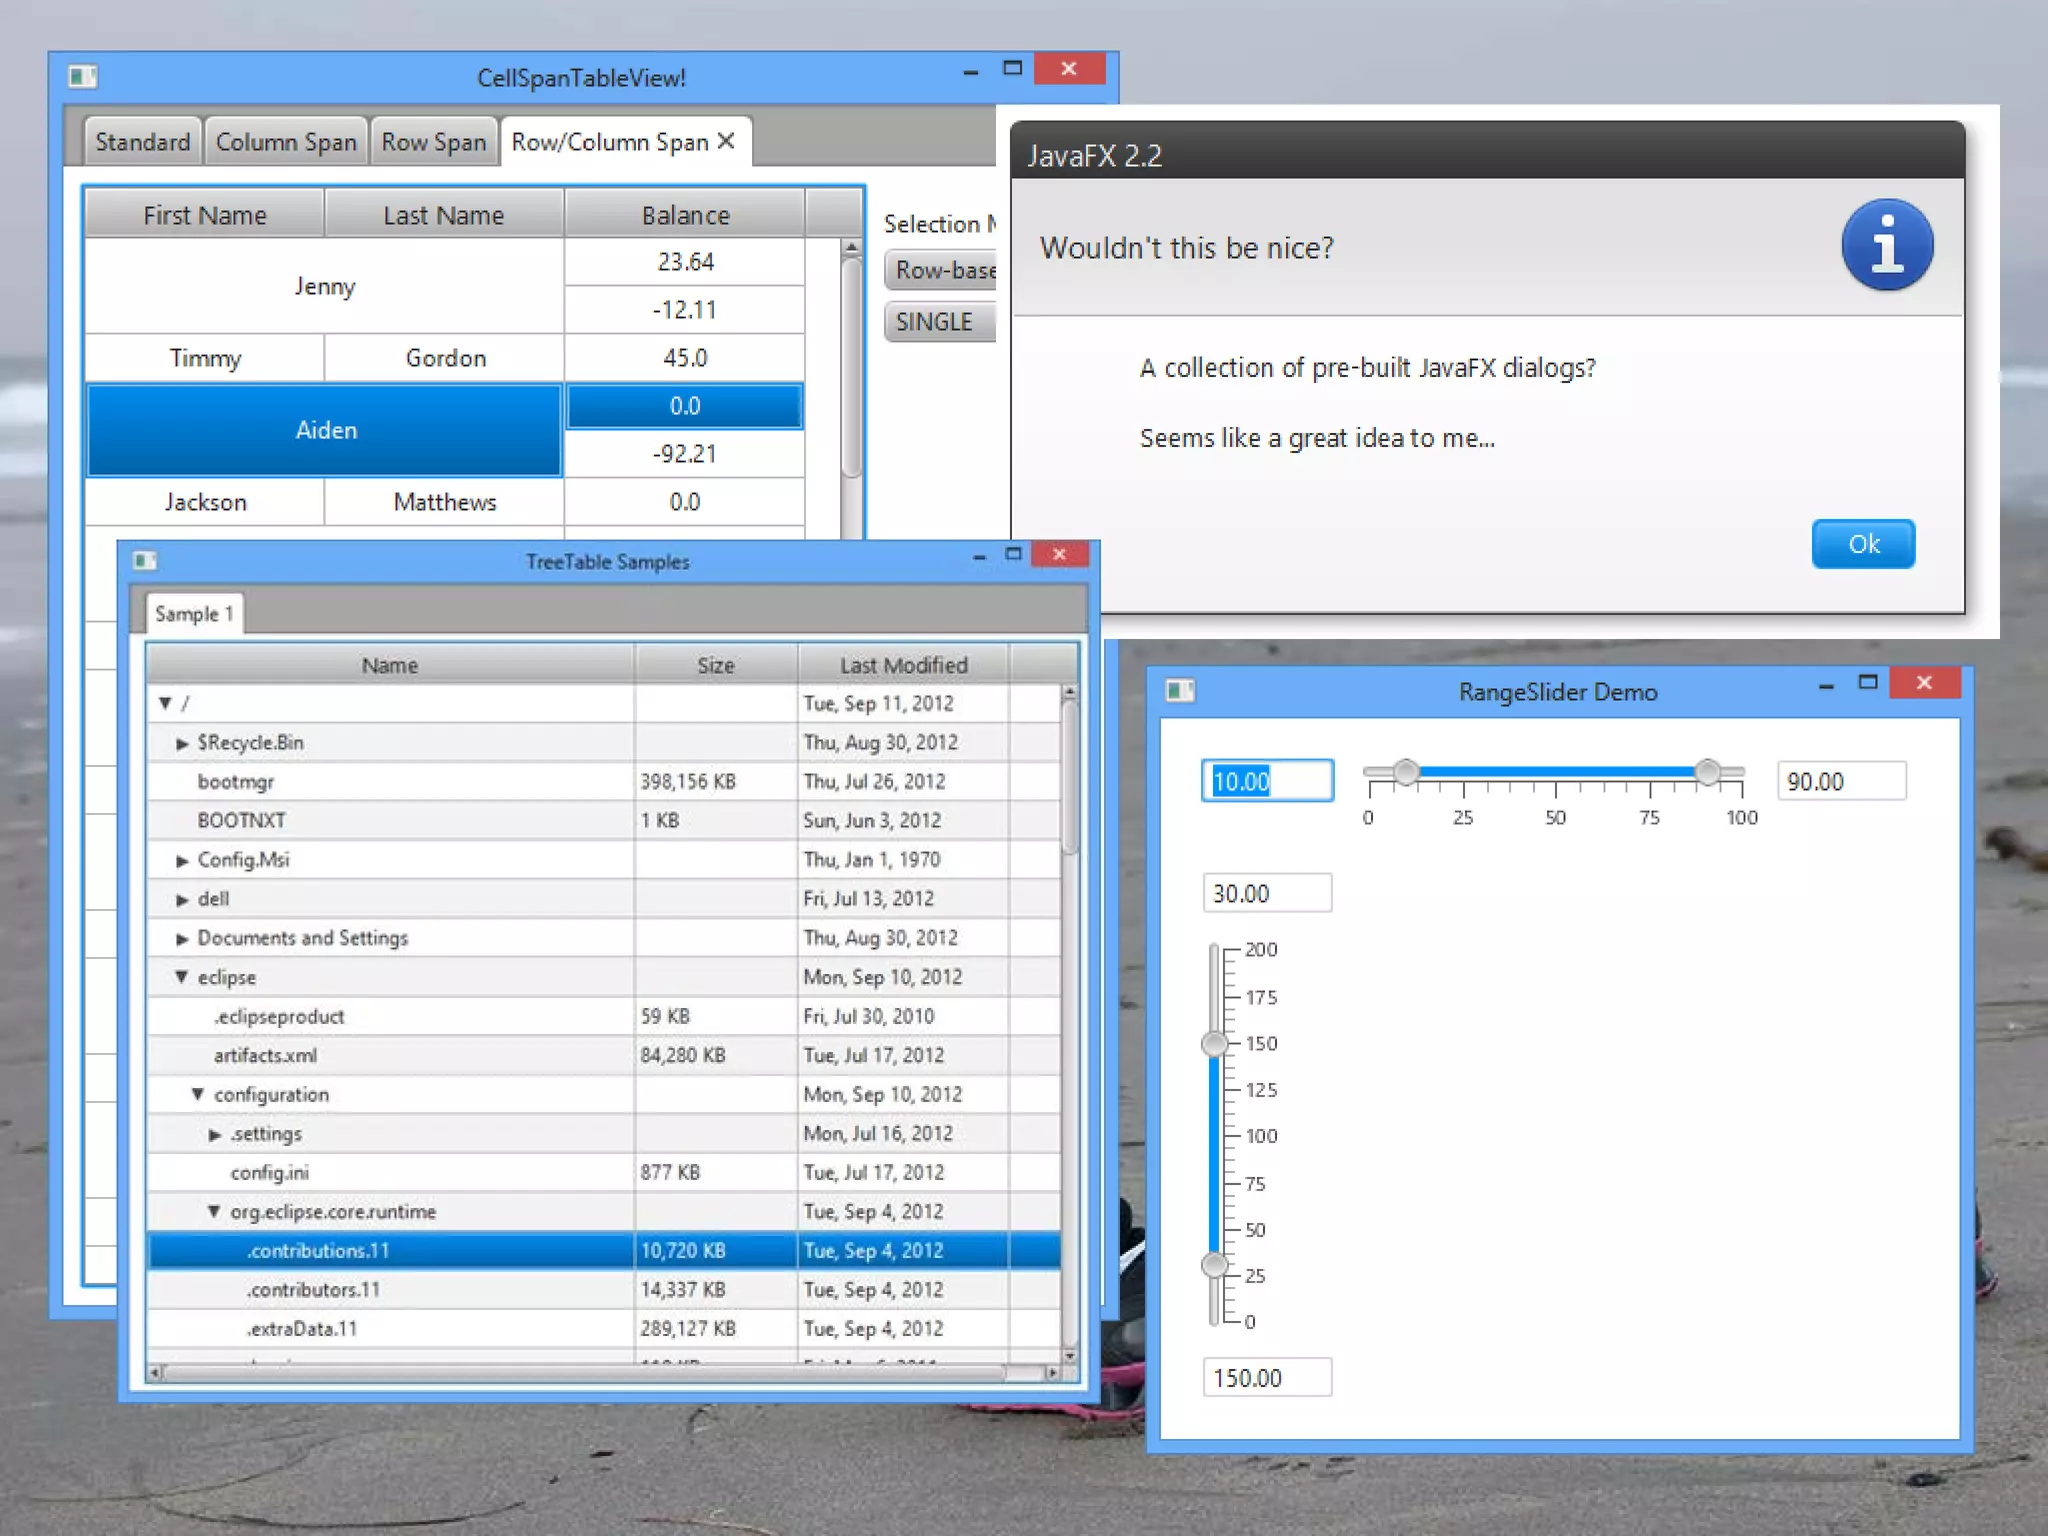This screenshot has width=2048, height=1536.
Task: Click the horizontal slider's high thumb near 90
Action: (1707, 771)
